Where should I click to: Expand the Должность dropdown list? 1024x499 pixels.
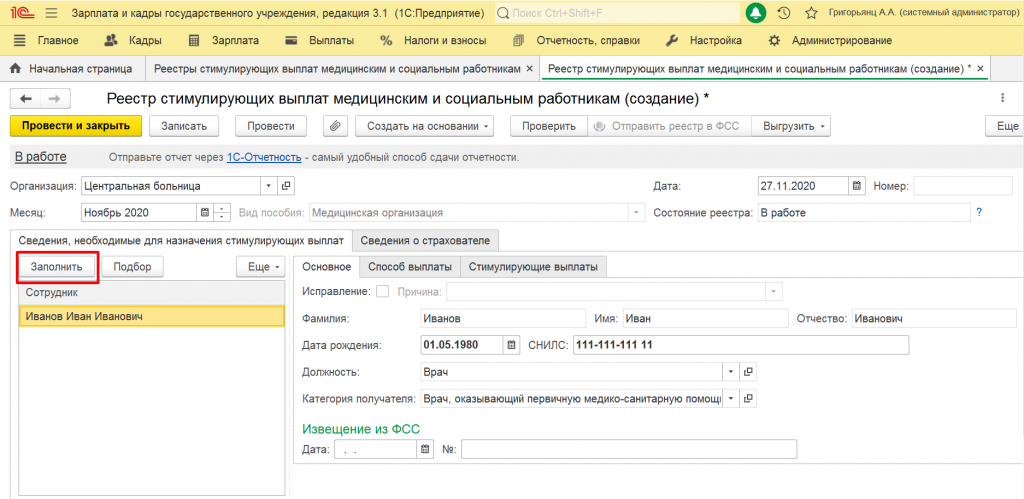click(x=731, y=372)
